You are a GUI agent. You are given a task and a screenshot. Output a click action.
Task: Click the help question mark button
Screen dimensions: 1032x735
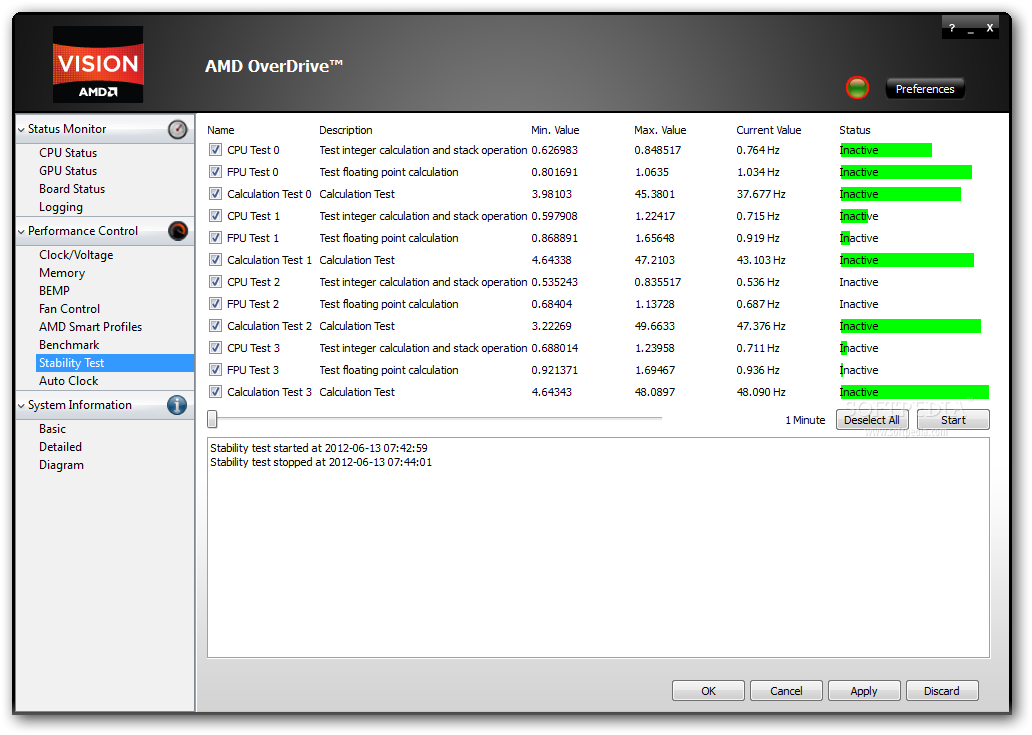[952, 28]
